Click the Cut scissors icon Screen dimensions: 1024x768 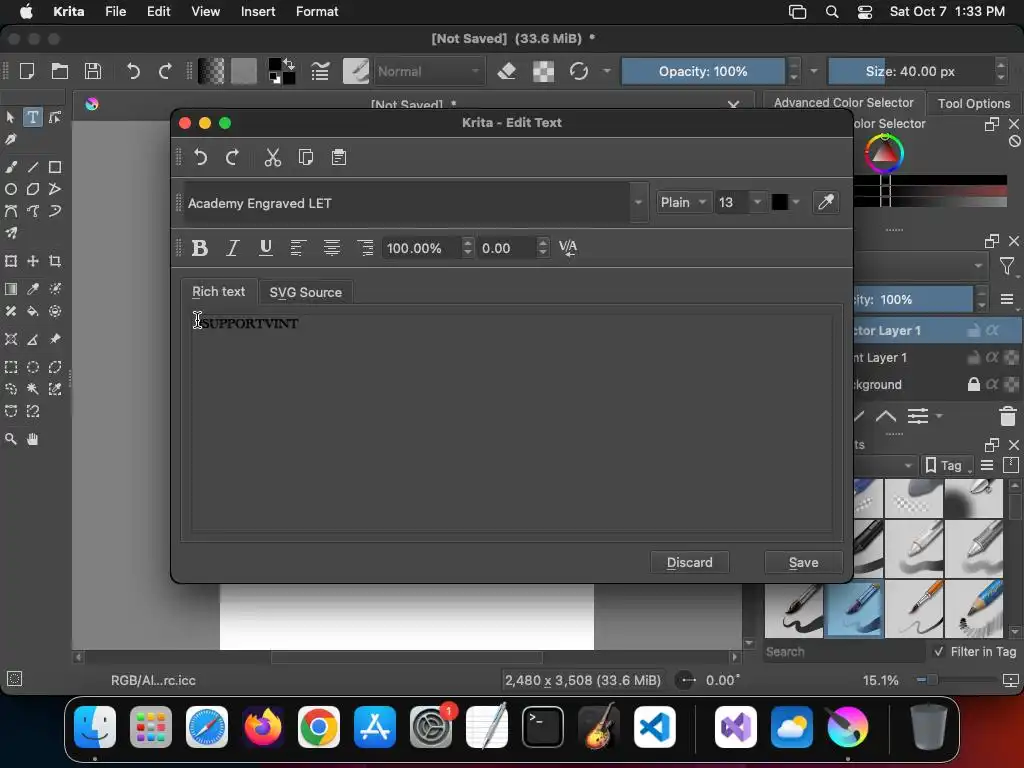pos(272,157)
